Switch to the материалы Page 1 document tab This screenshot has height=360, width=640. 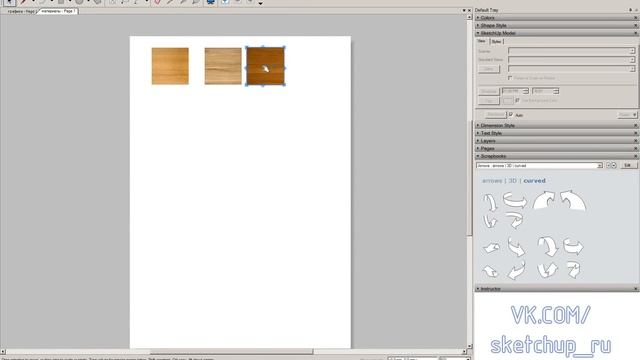tap(58, 11)
